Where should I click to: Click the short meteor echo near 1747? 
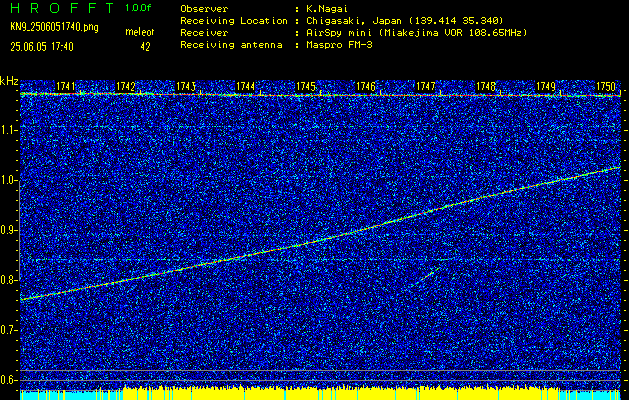[426, 276]
